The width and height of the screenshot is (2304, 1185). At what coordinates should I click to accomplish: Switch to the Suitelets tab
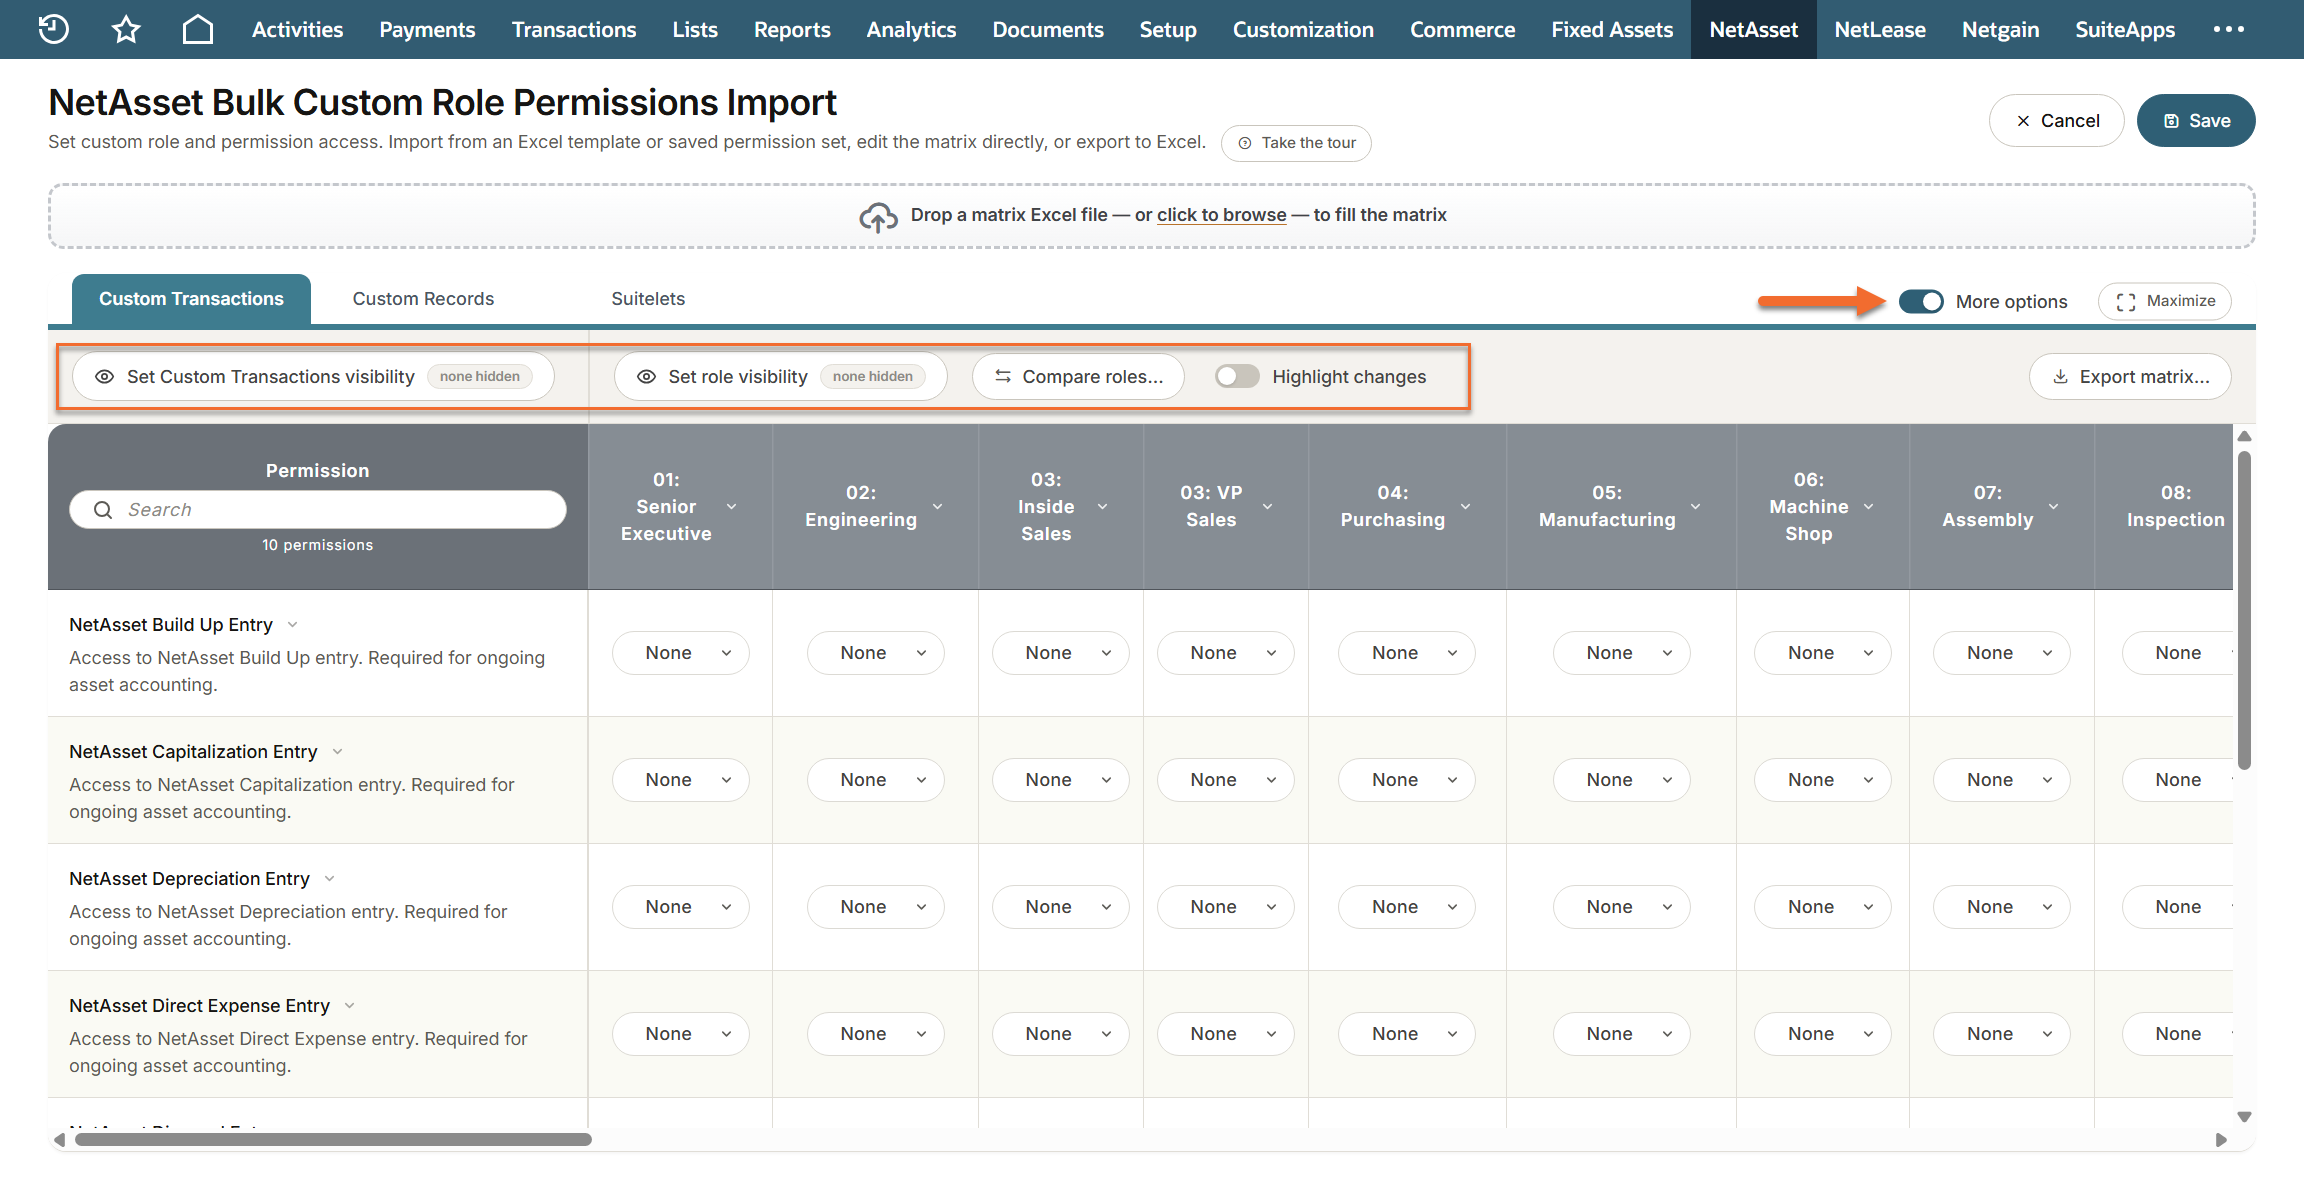click(648, 299)
